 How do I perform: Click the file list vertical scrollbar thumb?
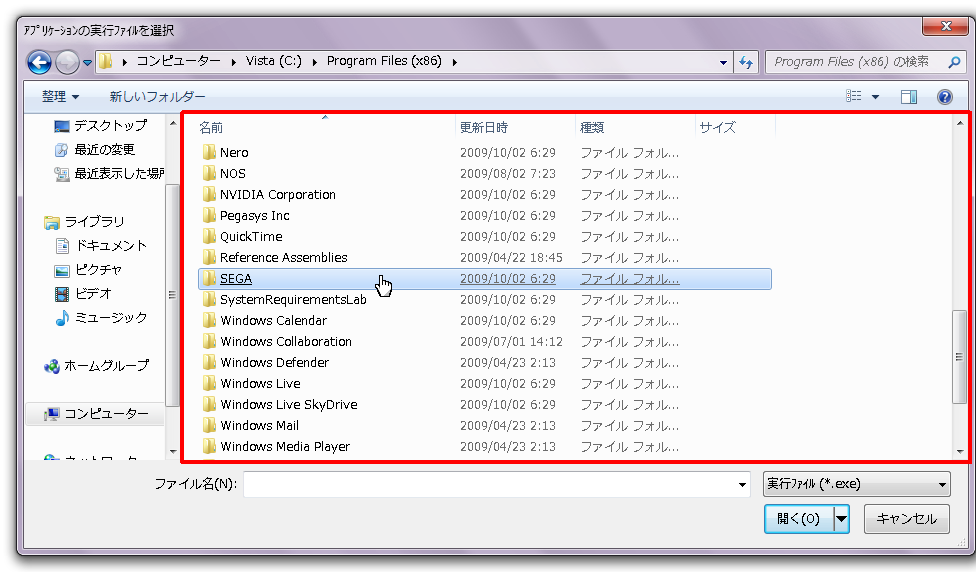(x=960, y=357)
